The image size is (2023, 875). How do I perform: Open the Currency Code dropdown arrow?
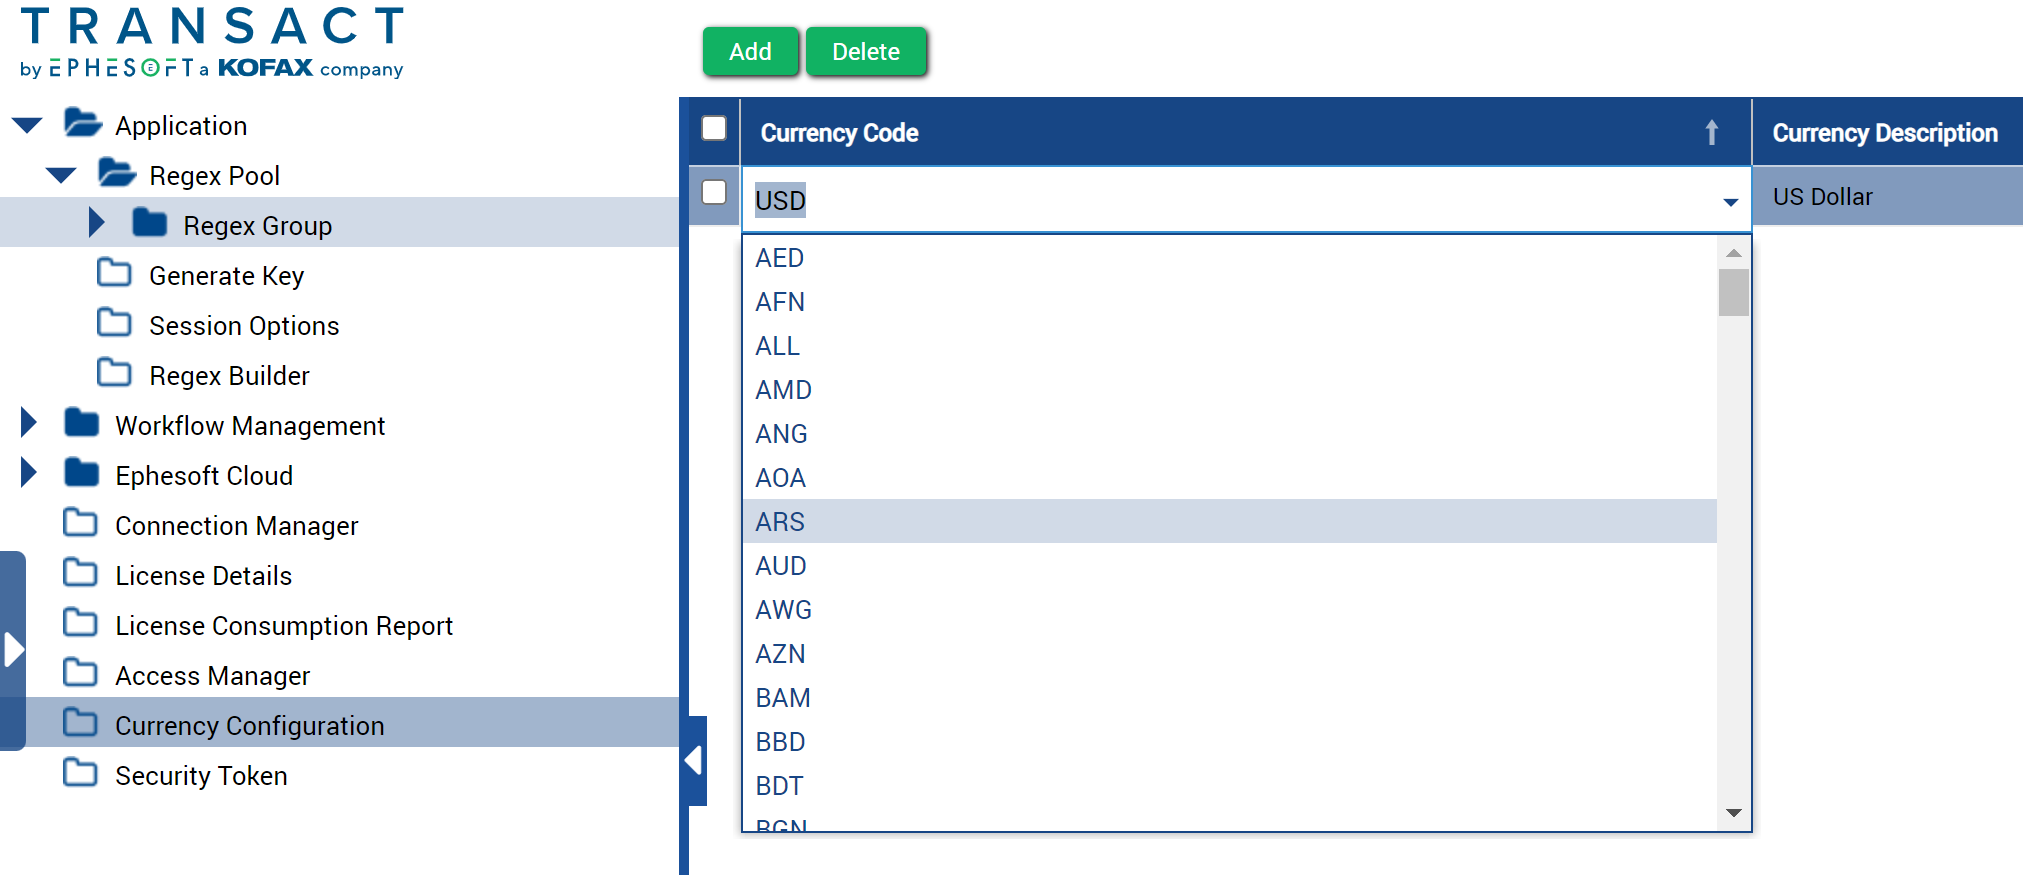point(1731,201)
